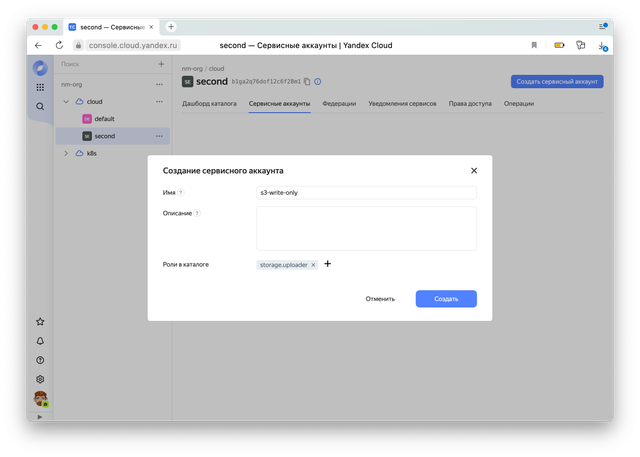Switch to the Федерации tab
Viewport: 640px width, 457px height.
click(339, 103)
